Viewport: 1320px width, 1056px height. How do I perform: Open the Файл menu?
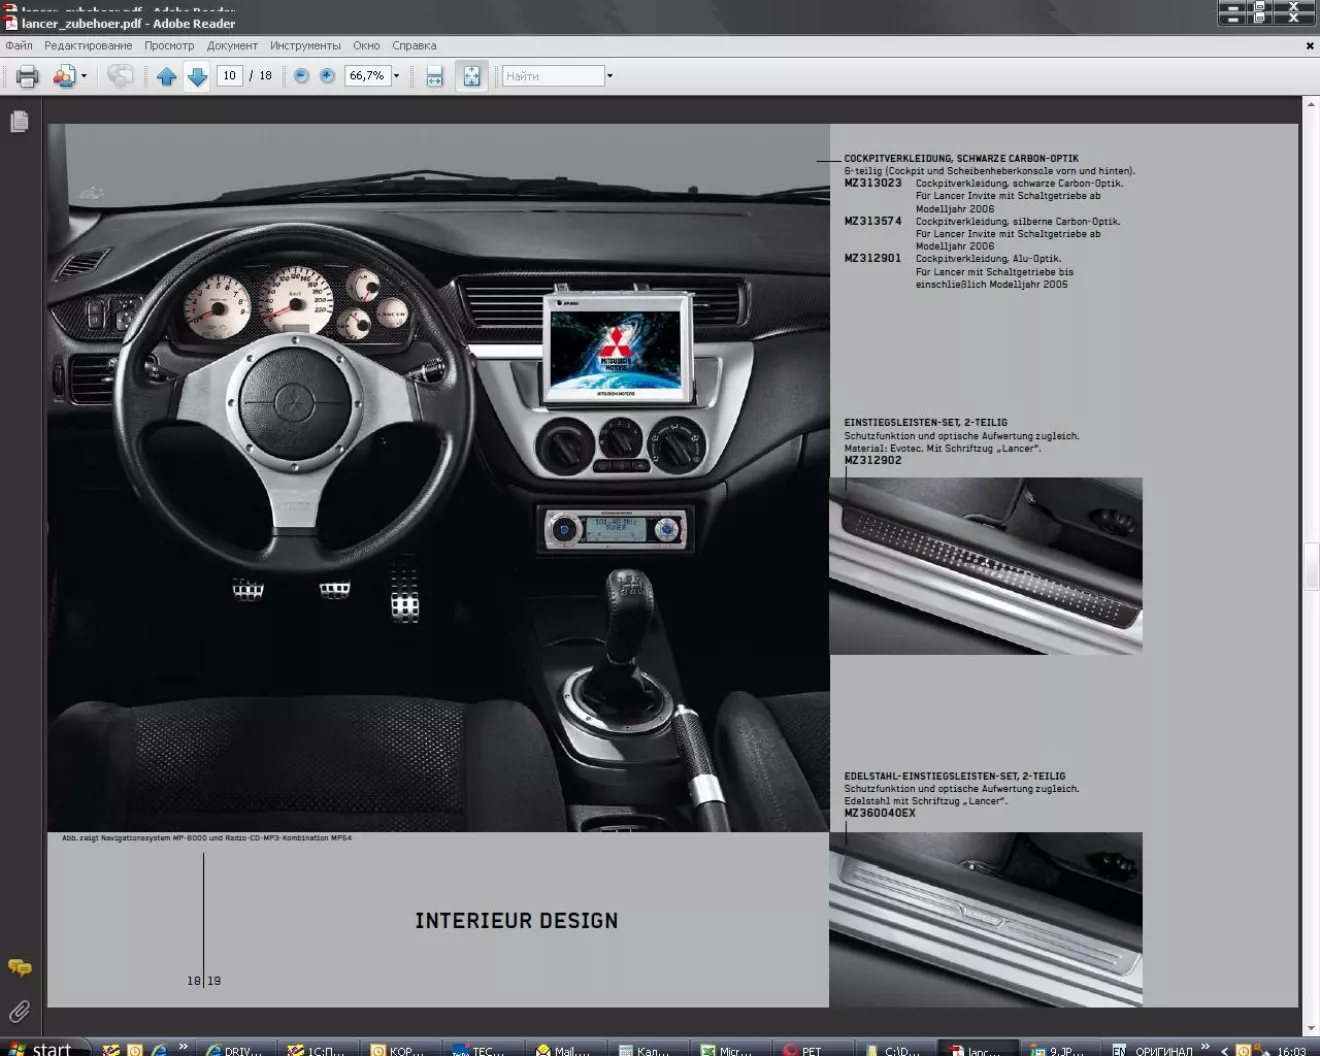(19, 46)
